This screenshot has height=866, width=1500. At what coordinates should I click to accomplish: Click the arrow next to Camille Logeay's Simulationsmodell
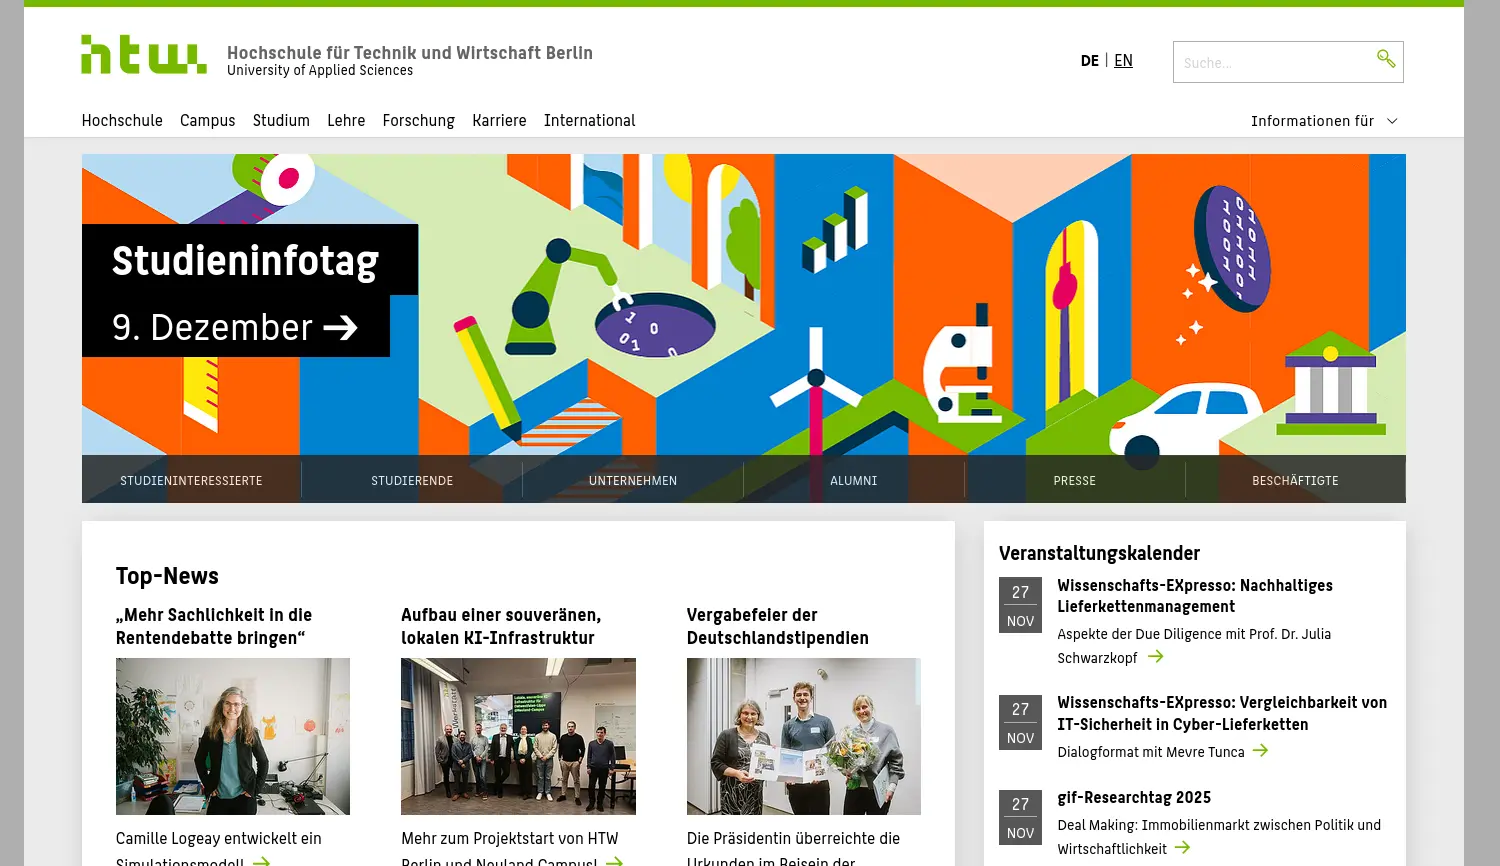pyautogui.click(x=262, y=860)
